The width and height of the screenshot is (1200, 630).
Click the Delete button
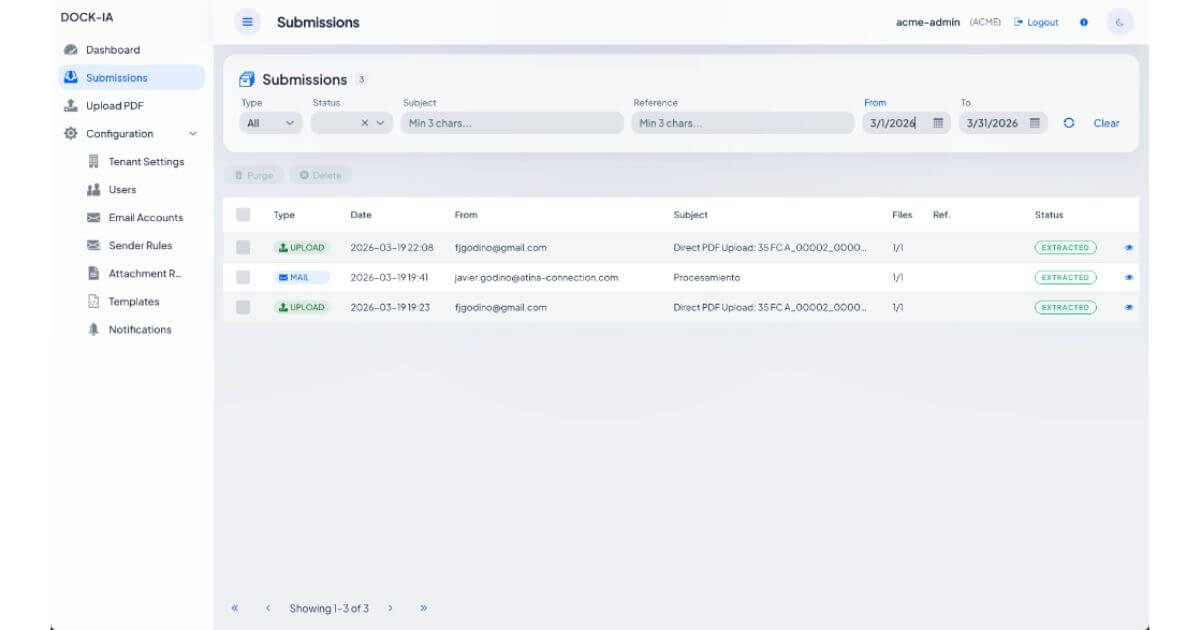321,175
